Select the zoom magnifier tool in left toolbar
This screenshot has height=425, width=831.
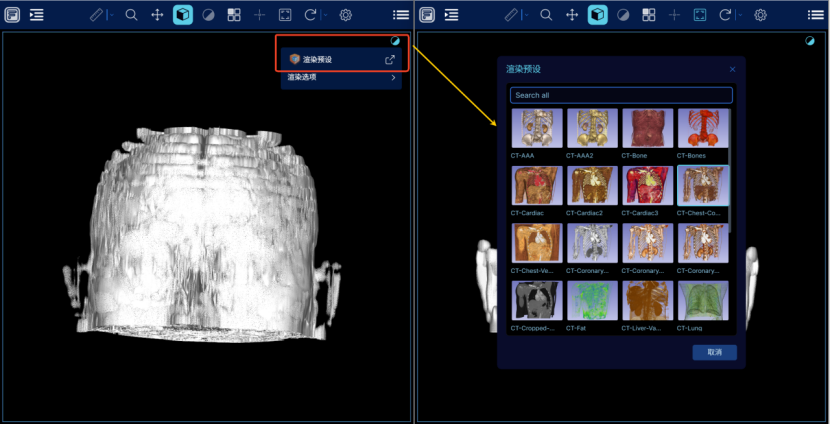pyautogui.click(x=131, y=15)
